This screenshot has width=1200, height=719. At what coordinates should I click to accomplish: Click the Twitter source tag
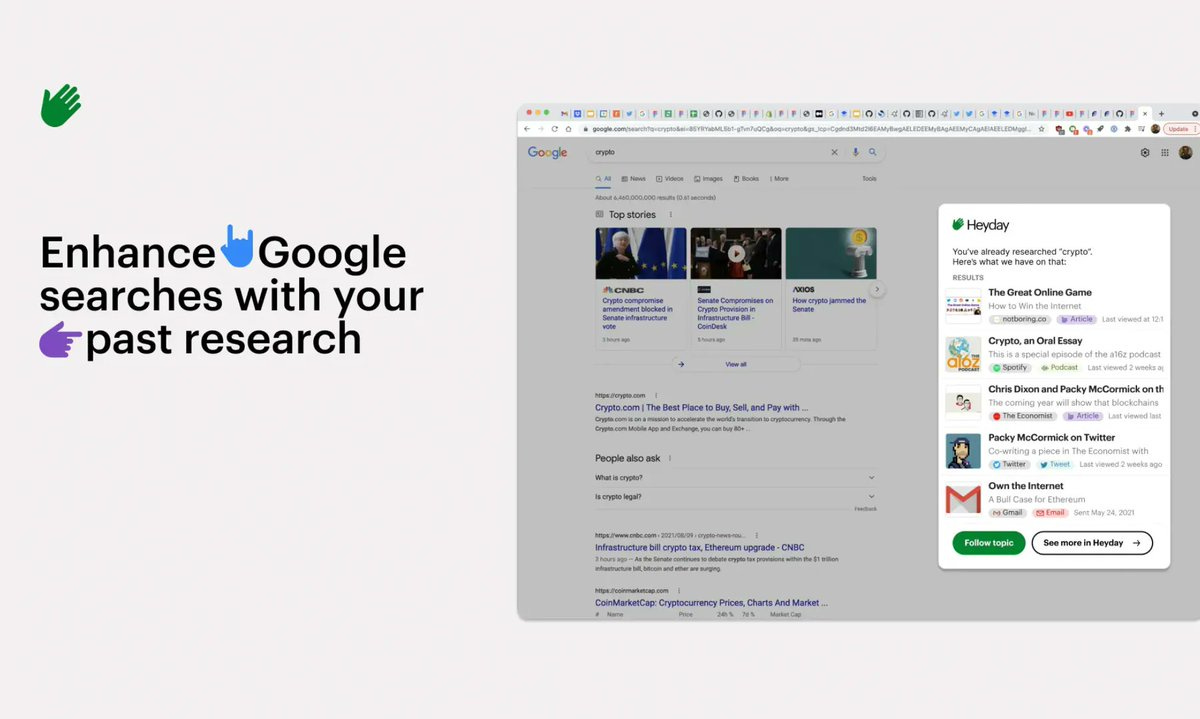pyautogui.click(x=1010, y=464)
